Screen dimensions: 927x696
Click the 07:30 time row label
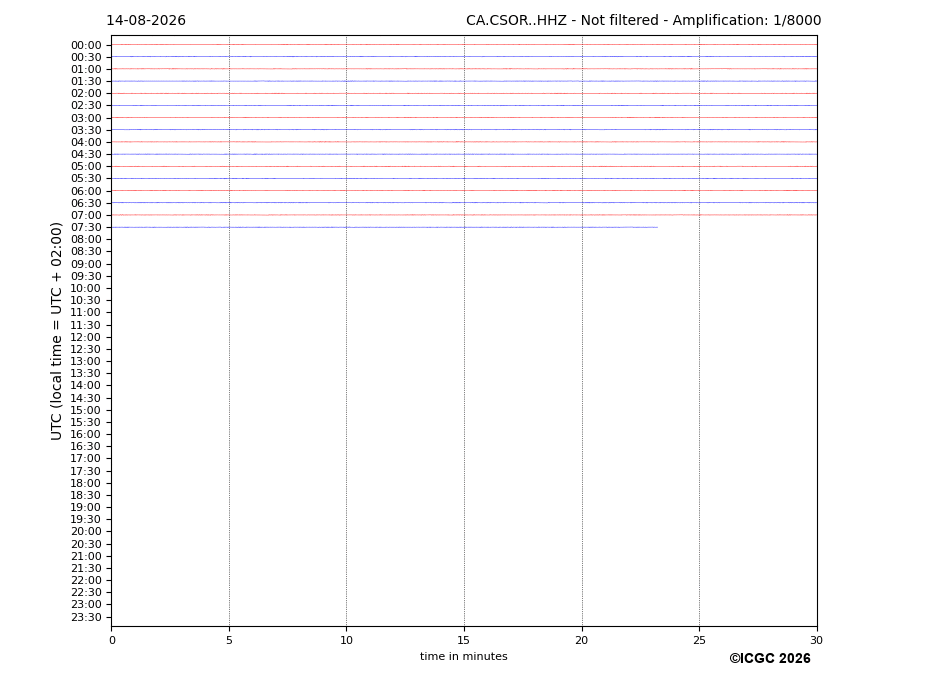click(86, 228)
